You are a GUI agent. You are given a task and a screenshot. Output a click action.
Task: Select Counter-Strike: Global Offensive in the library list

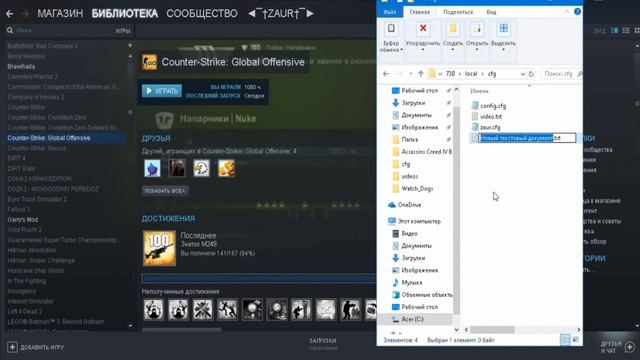(x=49, y=138)
